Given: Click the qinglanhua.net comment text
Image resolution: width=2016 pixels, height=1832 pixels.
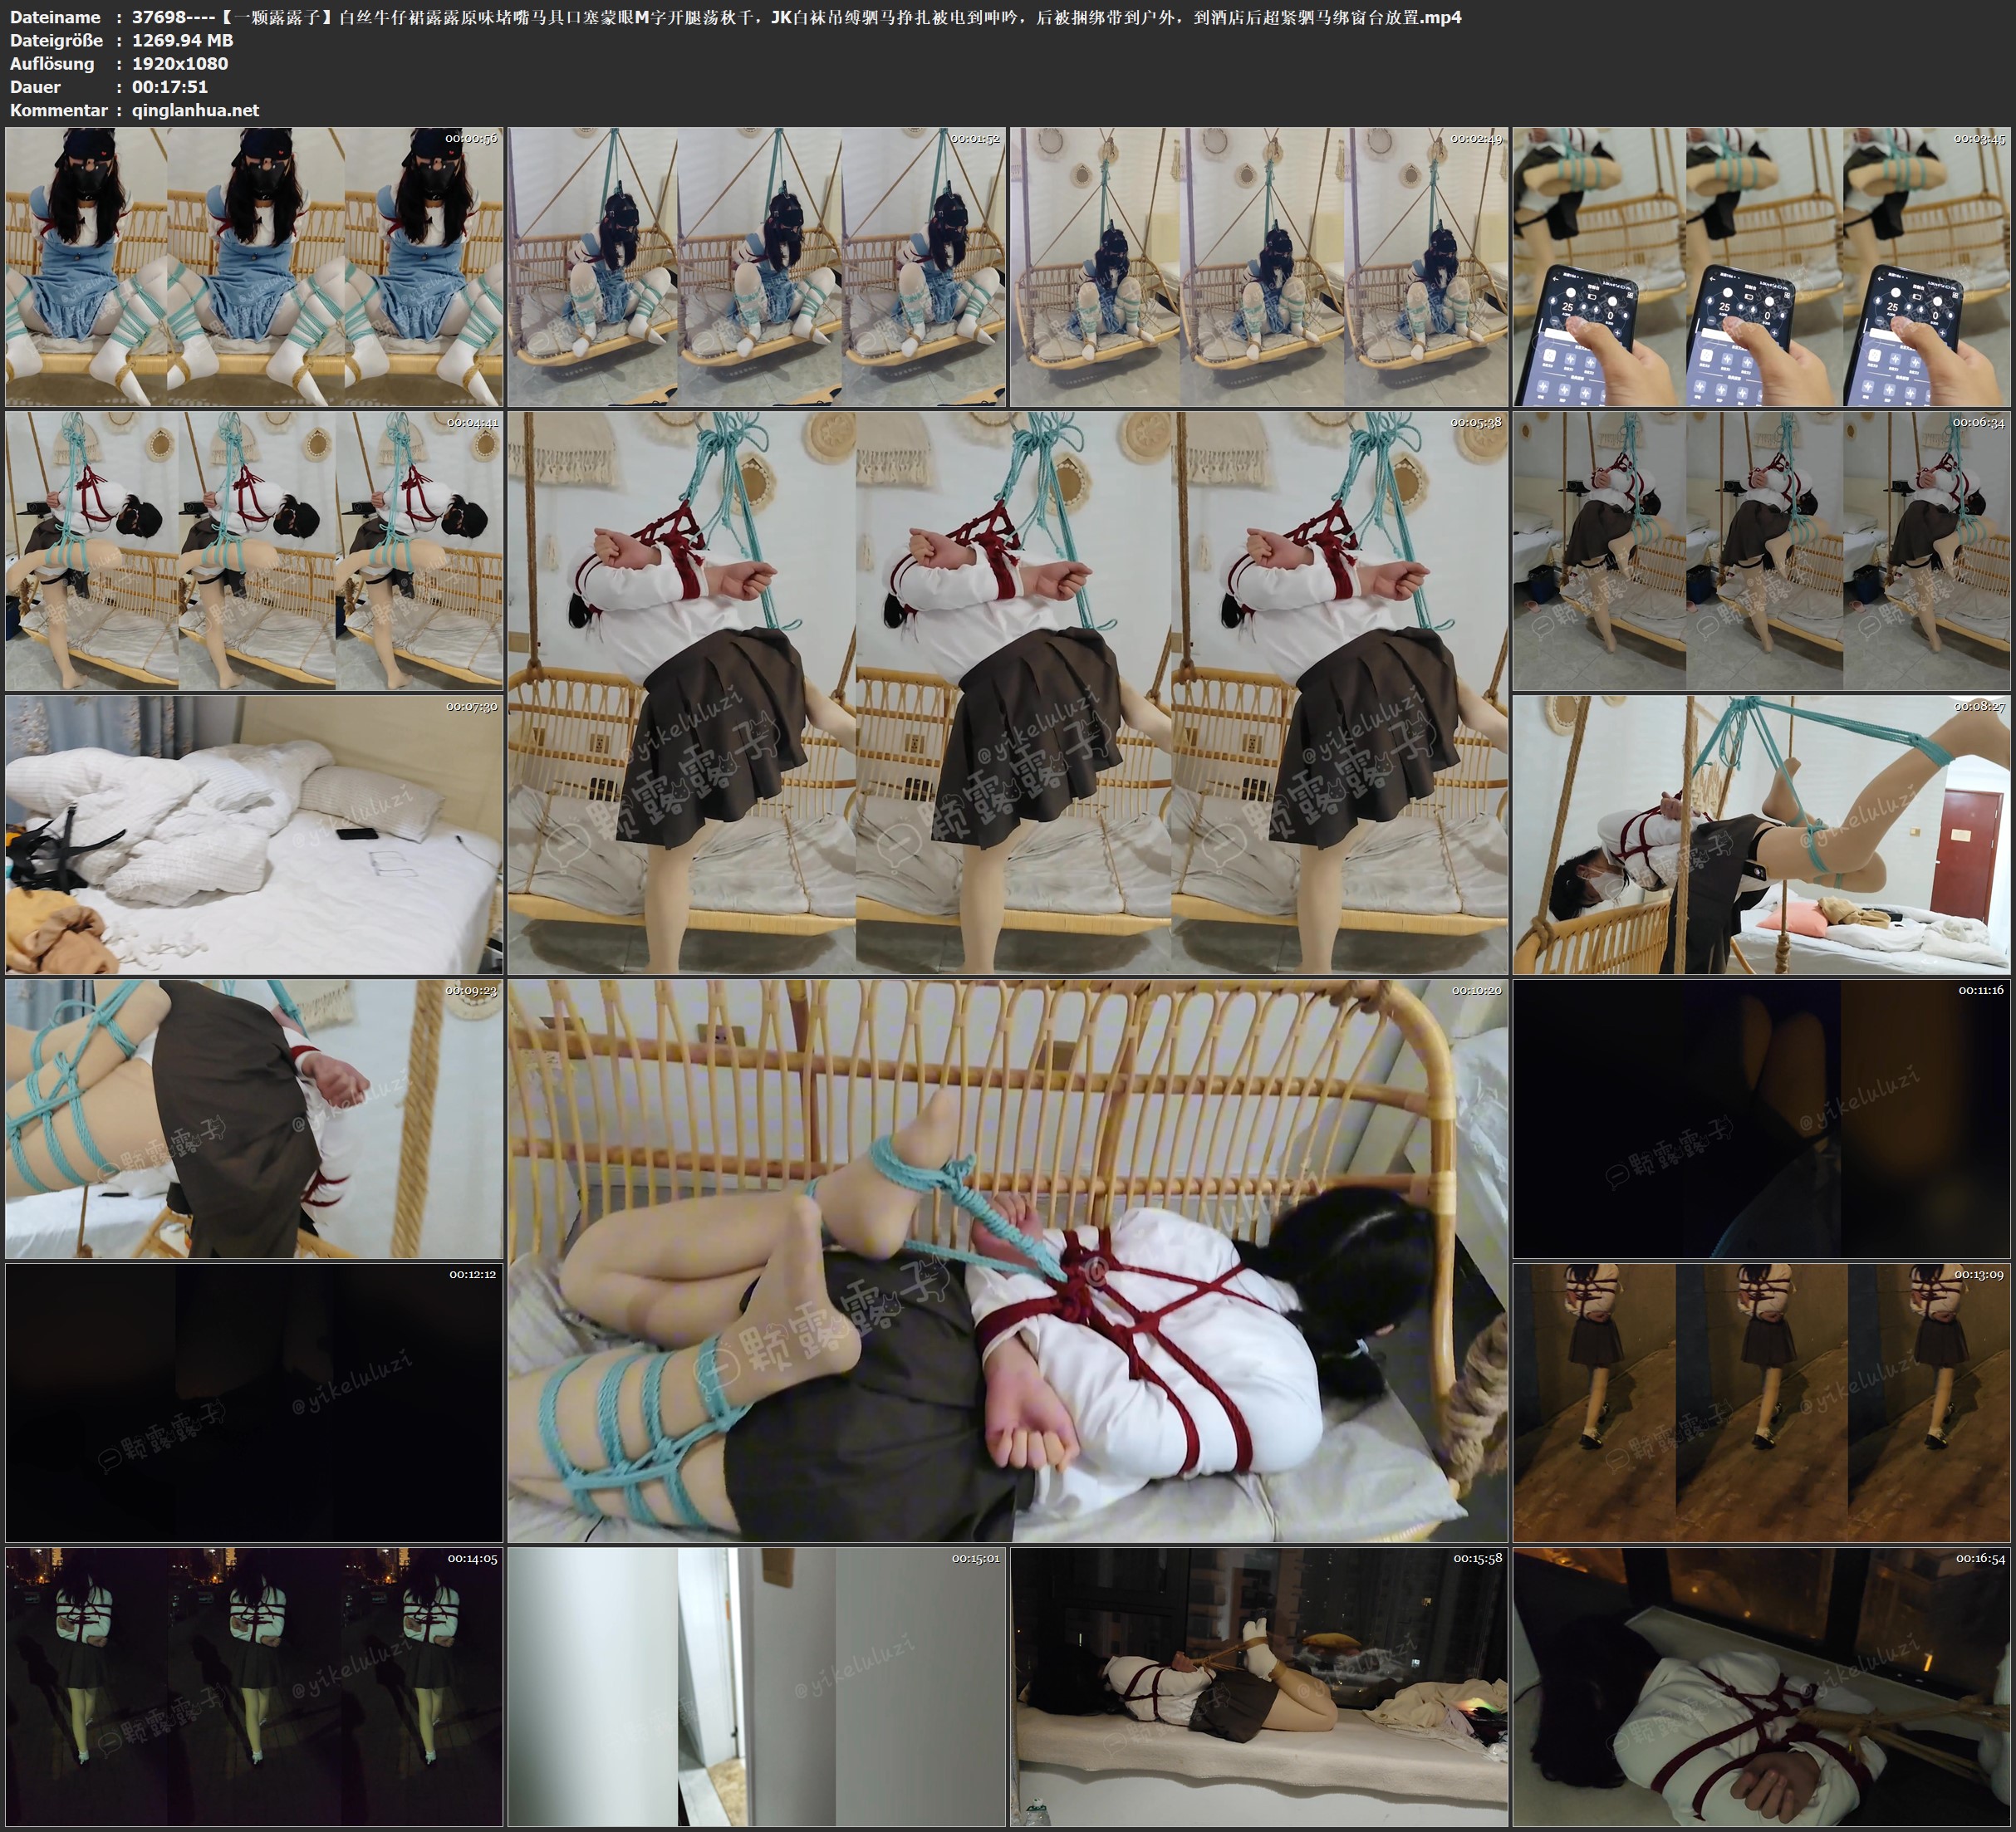Looking at the screenshot, I should point(195,110).
